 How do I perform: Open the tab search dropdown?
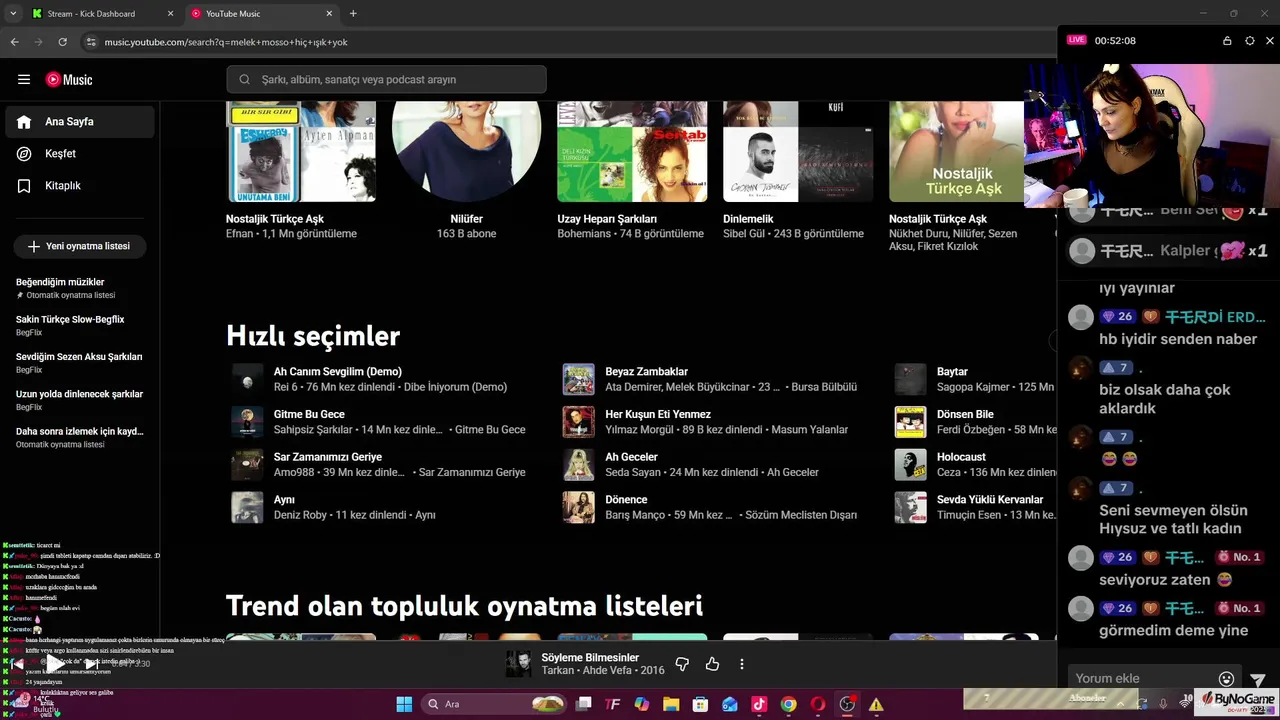click(12, 14)
